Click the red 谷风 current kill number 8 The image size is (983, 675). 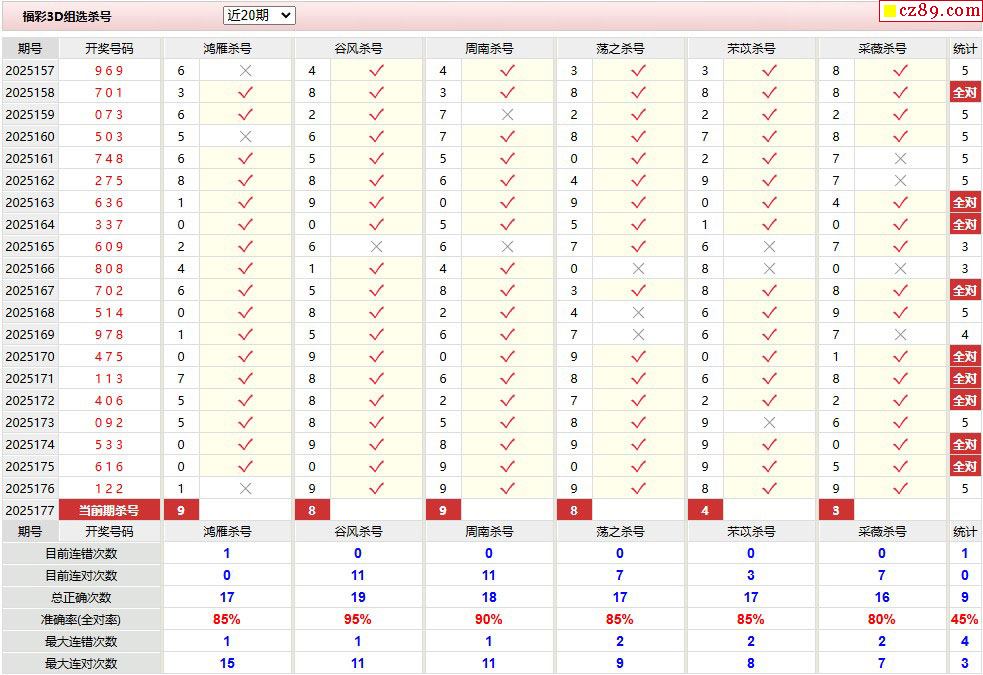pos(312,510)
